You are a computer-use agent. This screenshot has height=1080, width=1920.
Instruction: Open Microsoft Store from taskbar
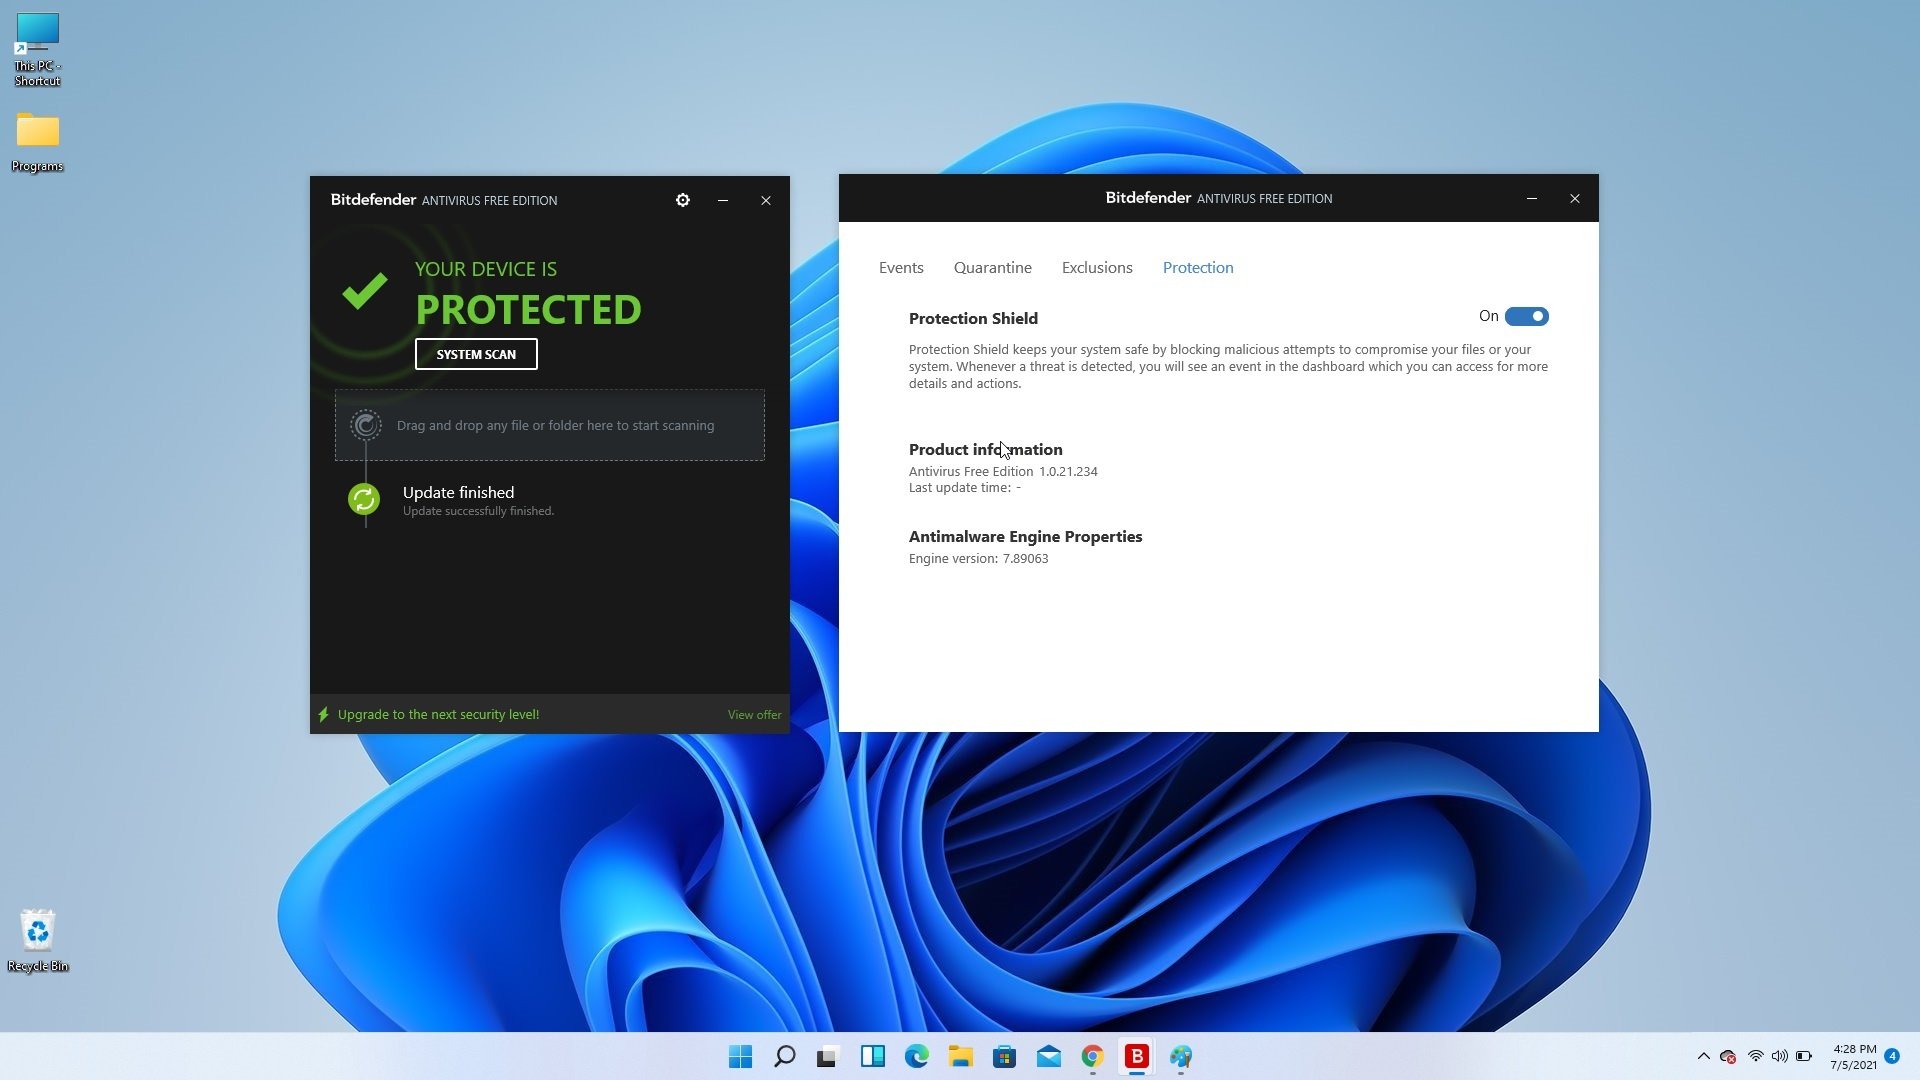pyautogui.click(x=1004, y=1056)
